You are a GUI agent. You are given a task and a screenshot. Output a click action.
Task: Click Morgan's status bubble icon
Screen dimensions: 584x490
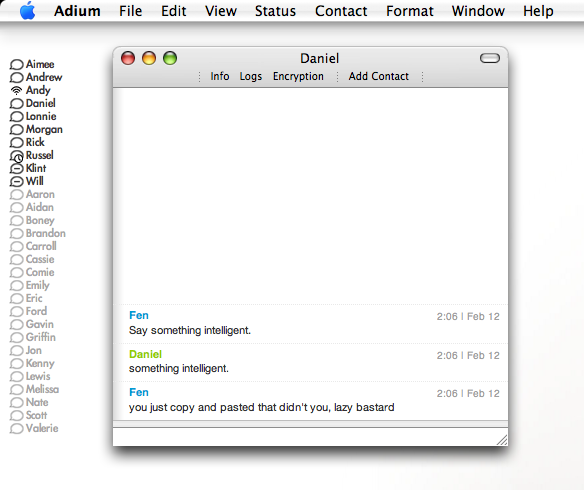pos(16,130)
